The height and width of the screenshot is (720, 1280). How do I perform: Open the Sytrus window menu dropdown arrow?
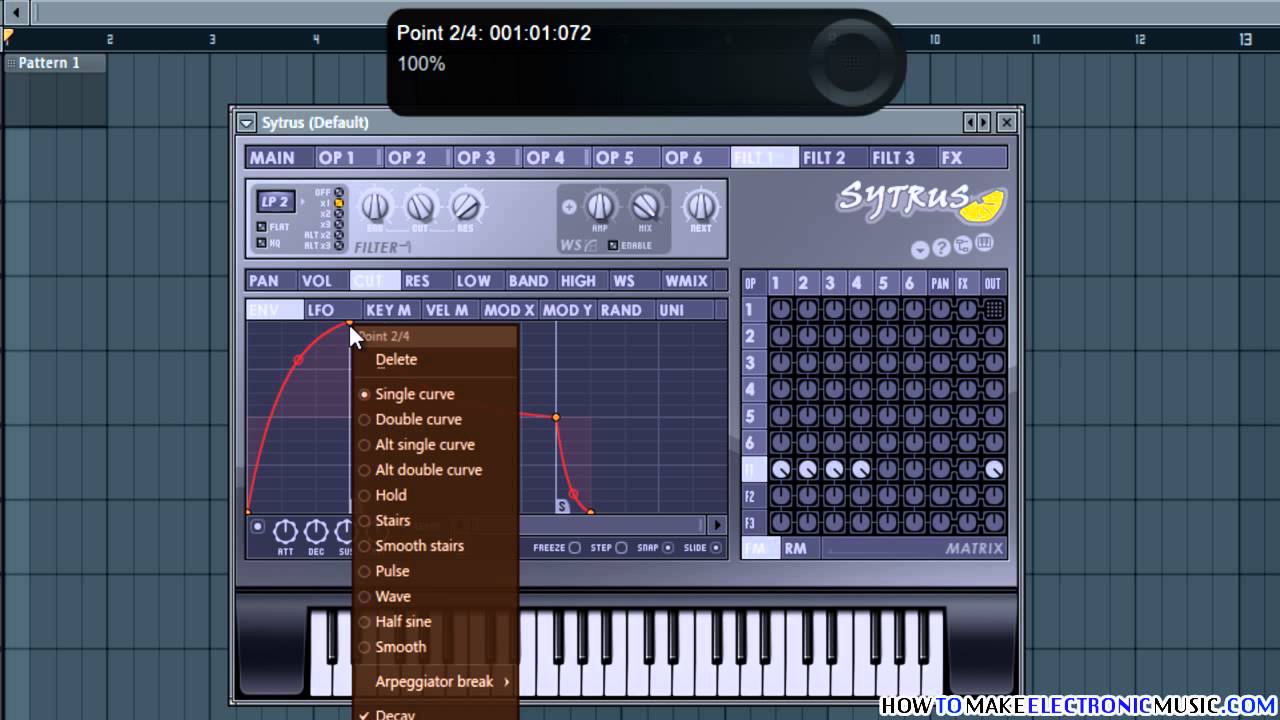coord(246,123)
